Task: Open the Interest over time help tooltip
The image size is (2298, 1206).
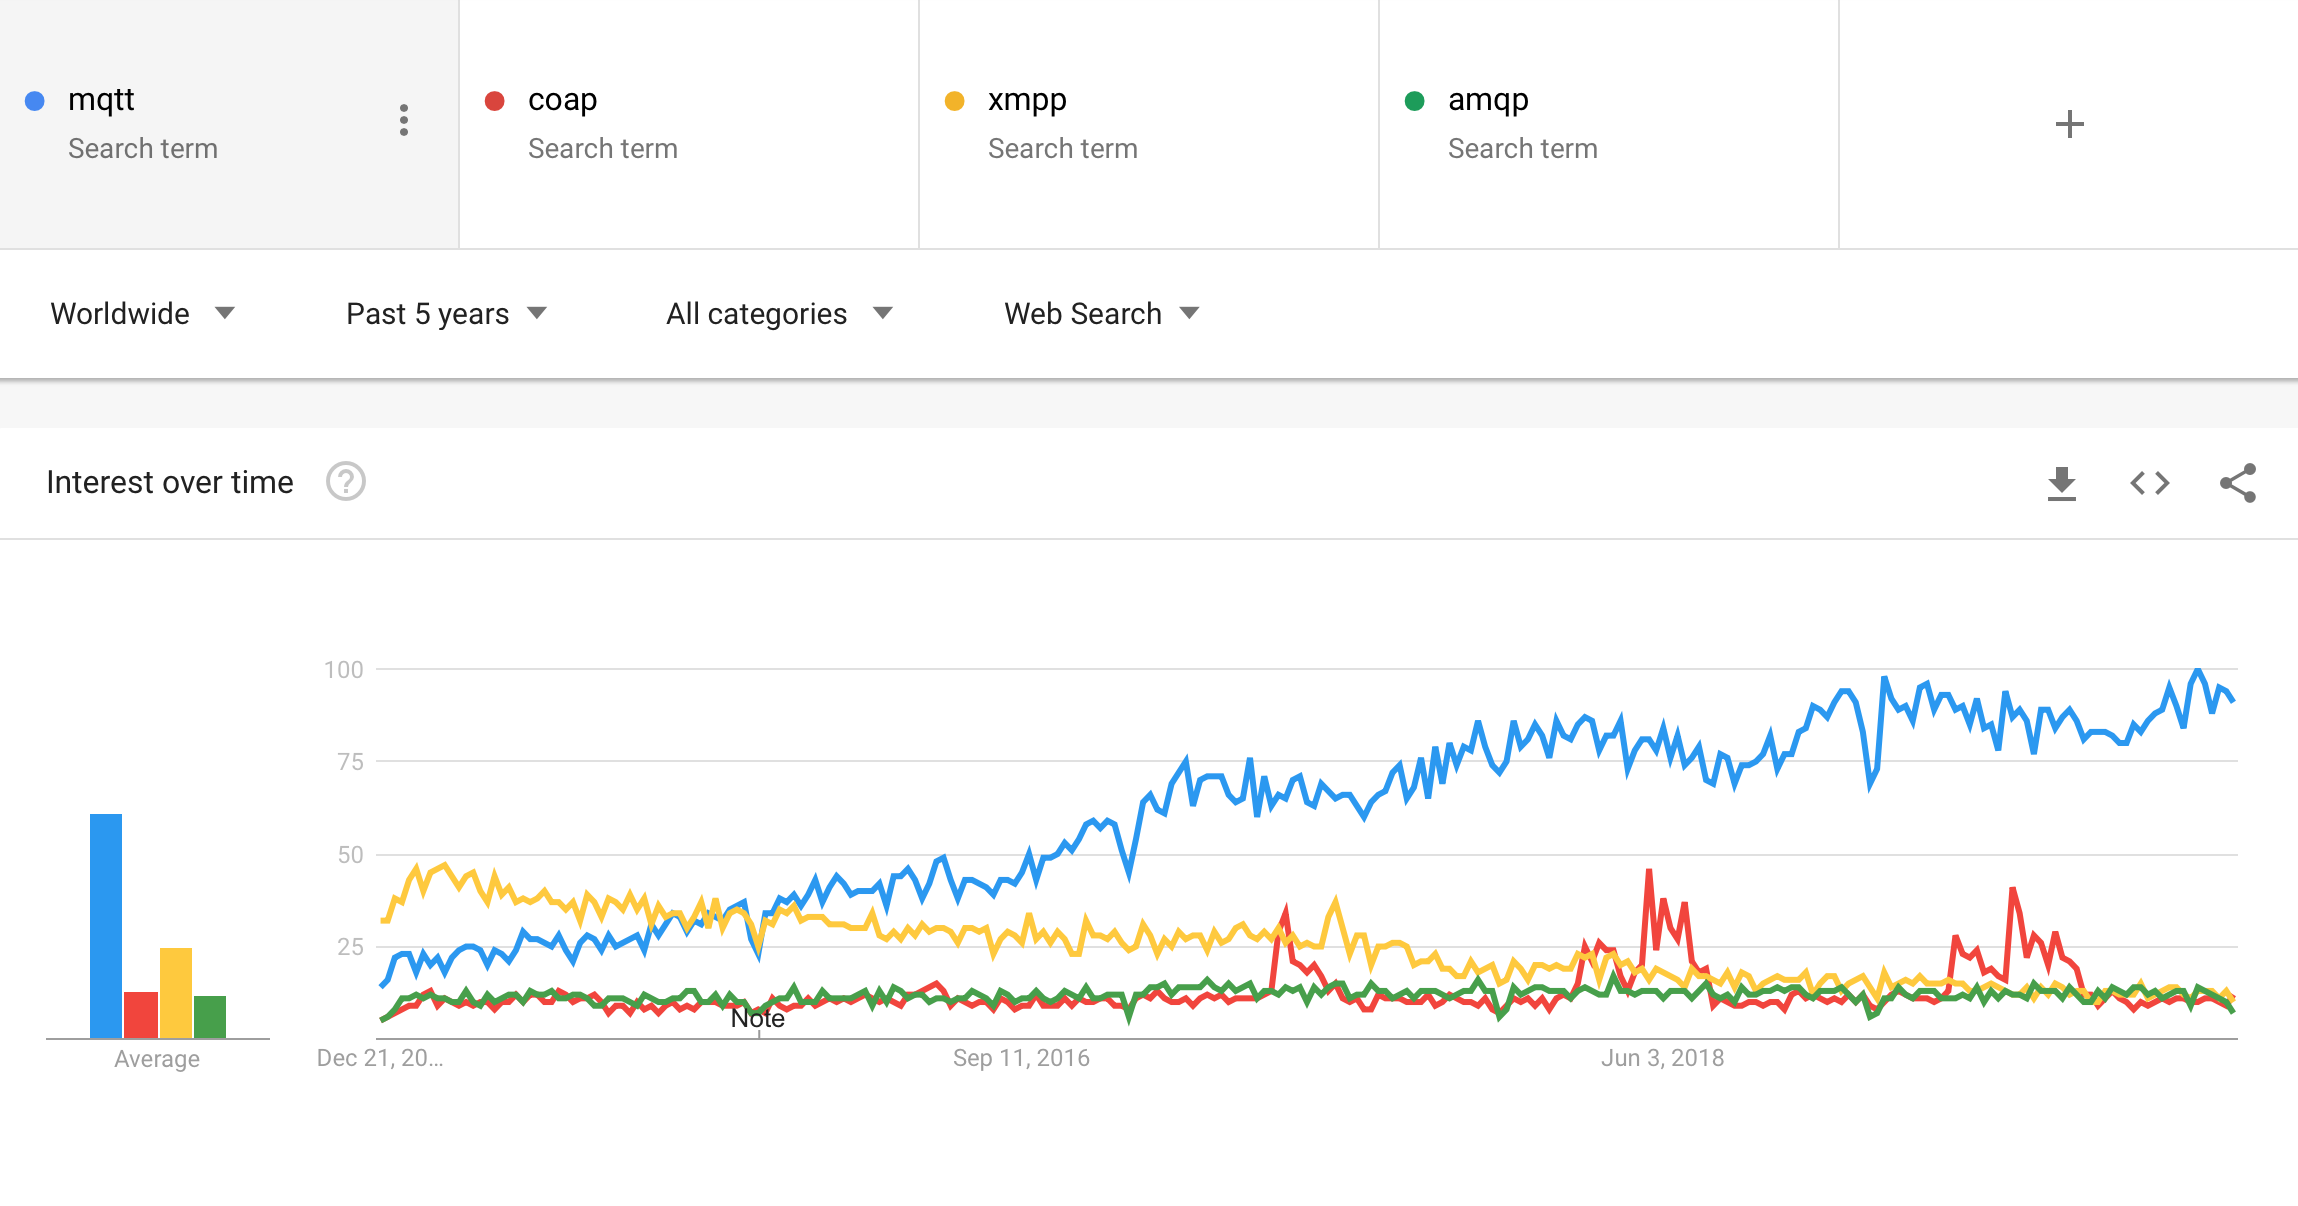Action: pos(346,482)
